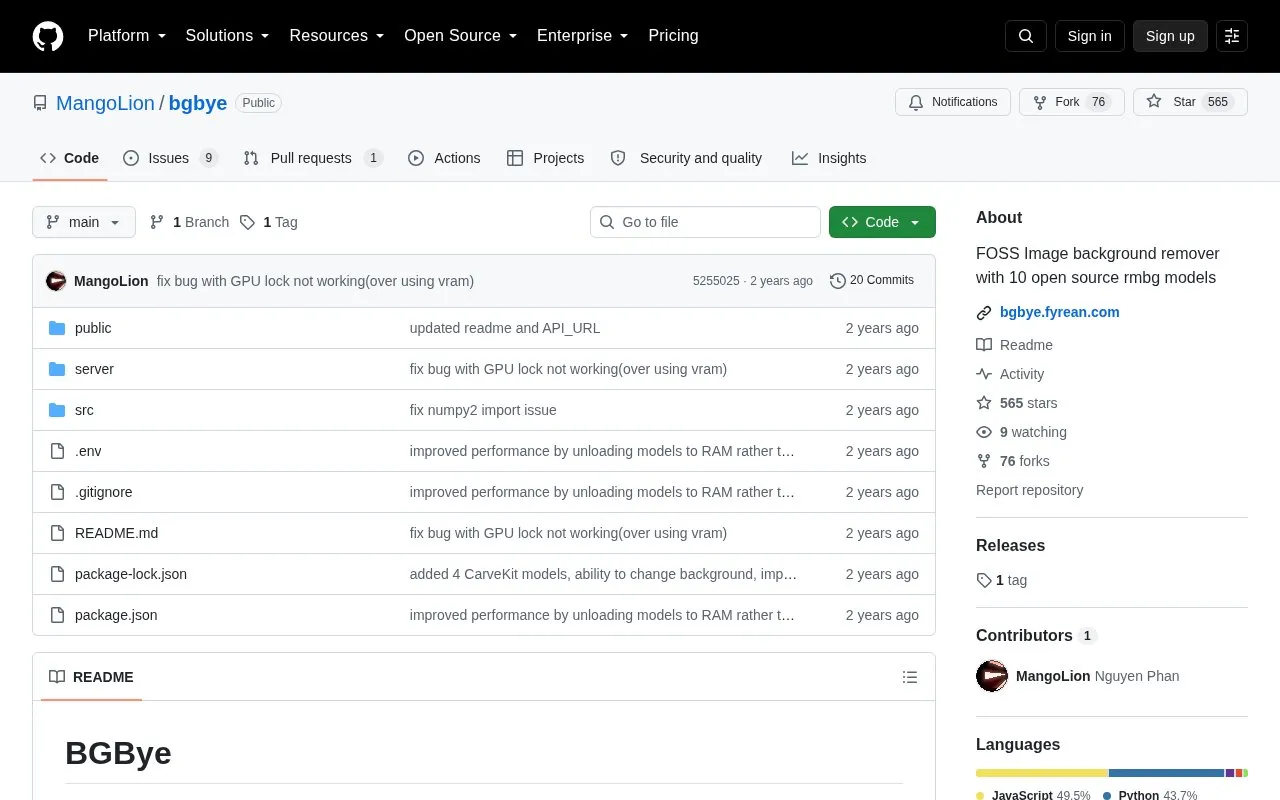Switch to the Issues tab
This screenshot has height=800, width=1280.
(170, 158)
